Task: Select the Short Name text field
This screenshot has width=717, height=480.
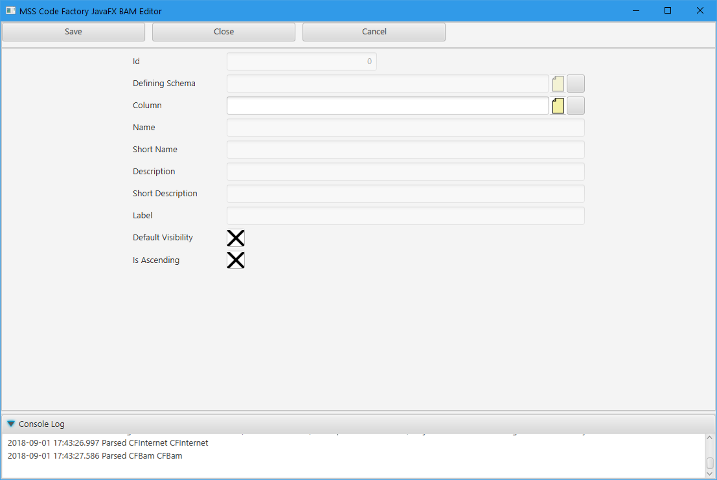Action: tap(405, 150)
